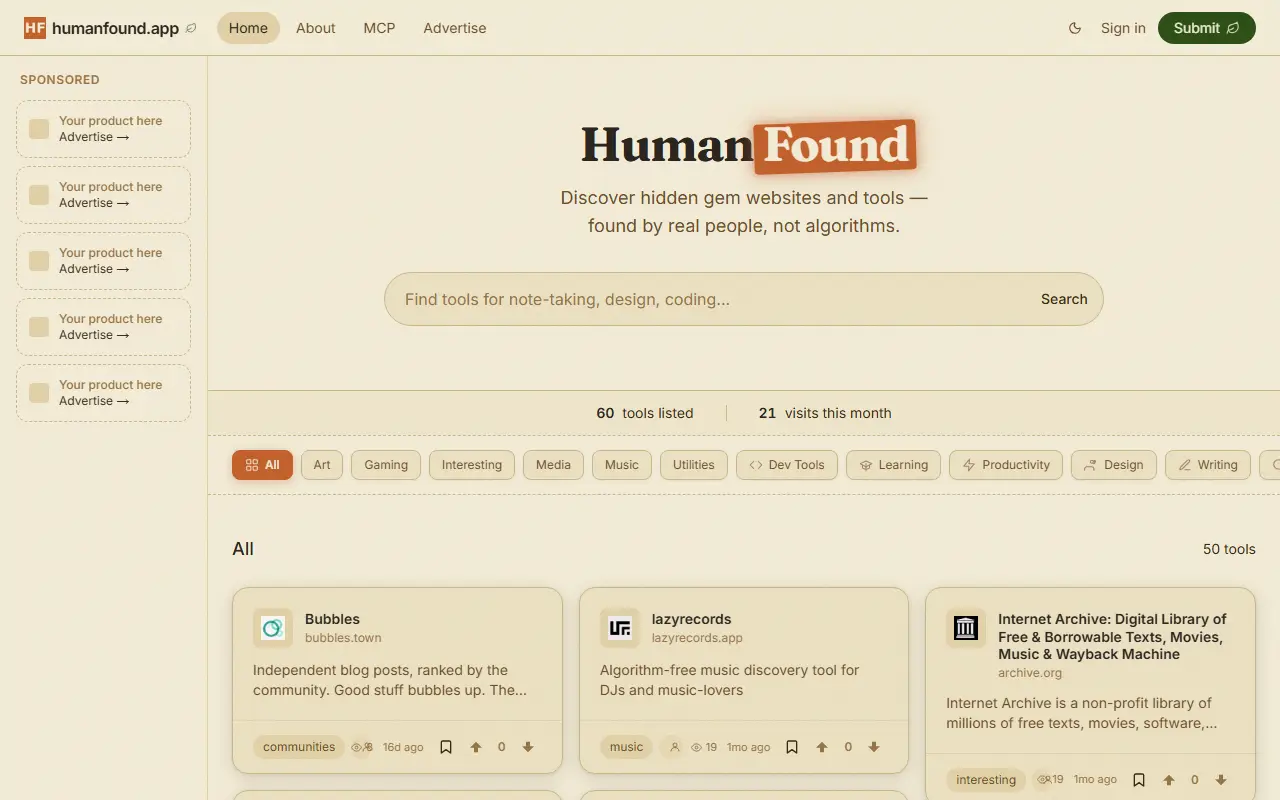Open the Advertise page
The image size is (1280, 800).
click(455, 28)
